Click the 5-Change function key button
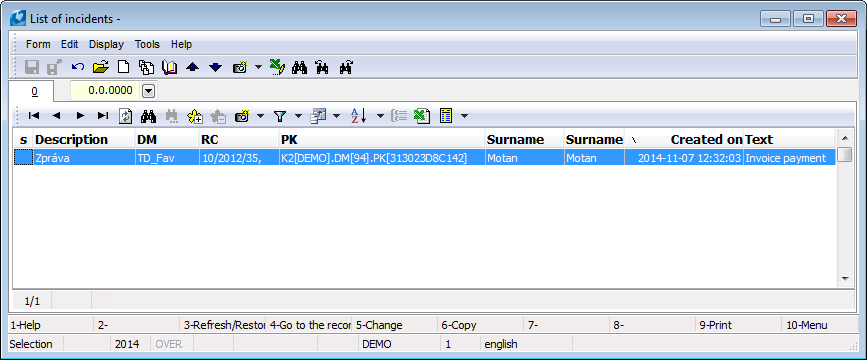The image size is (867, 360). coord(396,325)
